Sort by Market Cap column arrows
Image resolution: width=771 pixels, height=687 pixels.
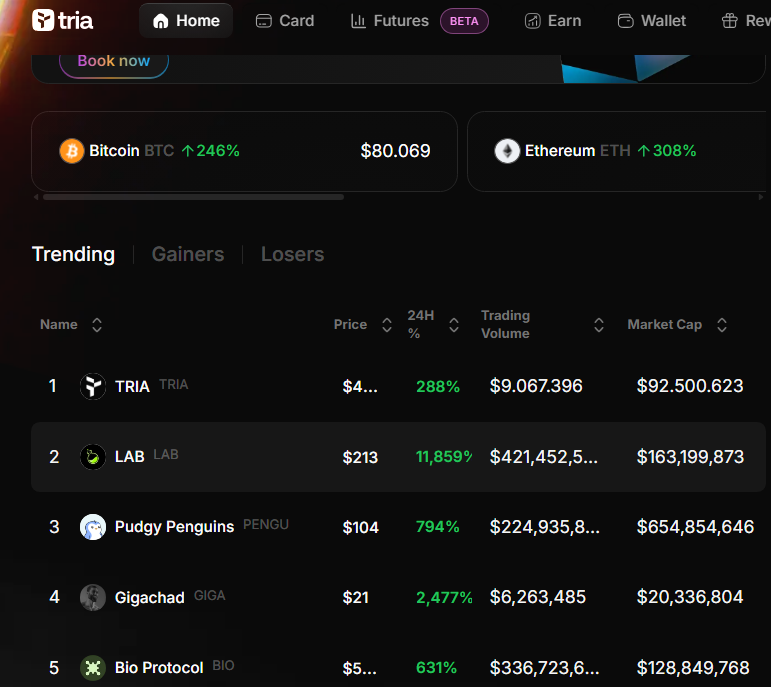point(721,325)
